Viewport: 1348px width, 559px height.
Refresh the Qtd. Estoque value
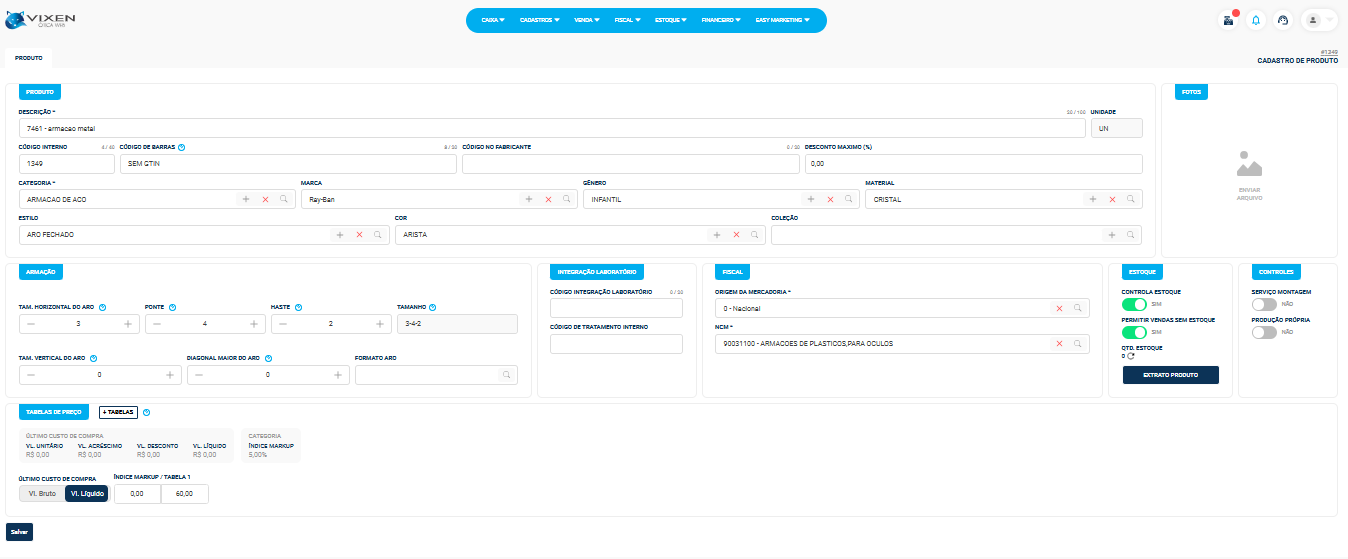coord(1131,356)
